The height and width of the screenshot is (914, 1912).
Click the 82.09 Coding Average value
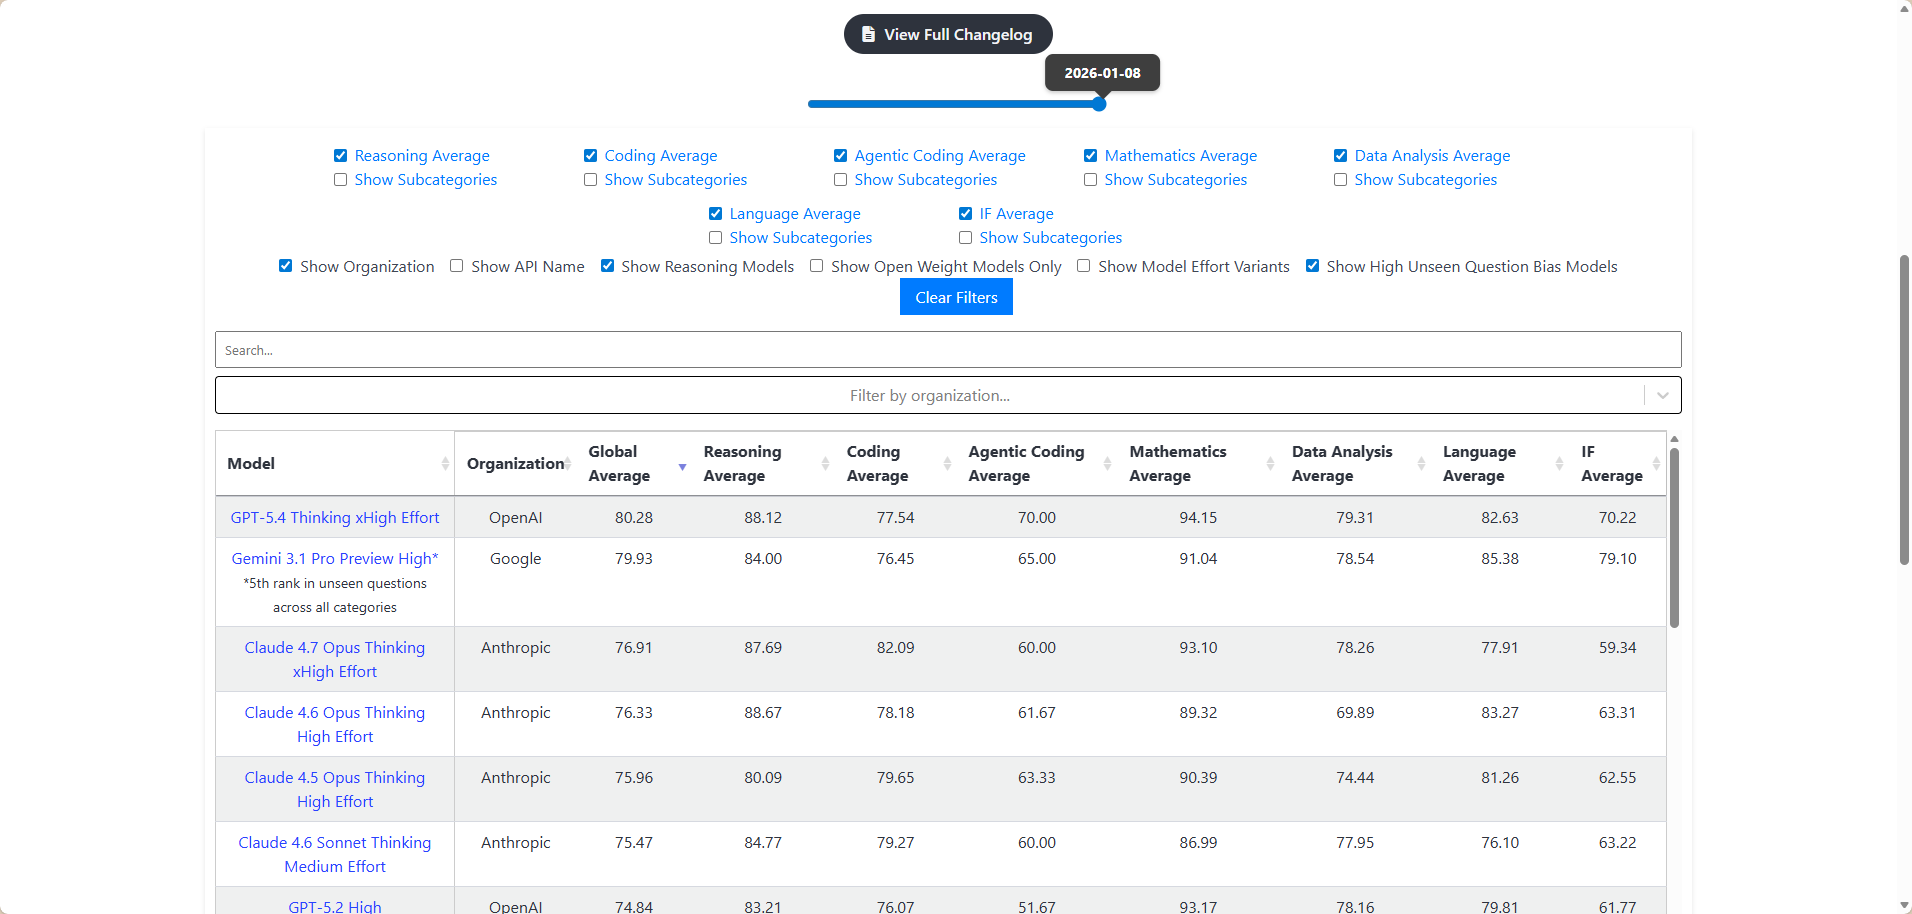[x=896, y=648]
